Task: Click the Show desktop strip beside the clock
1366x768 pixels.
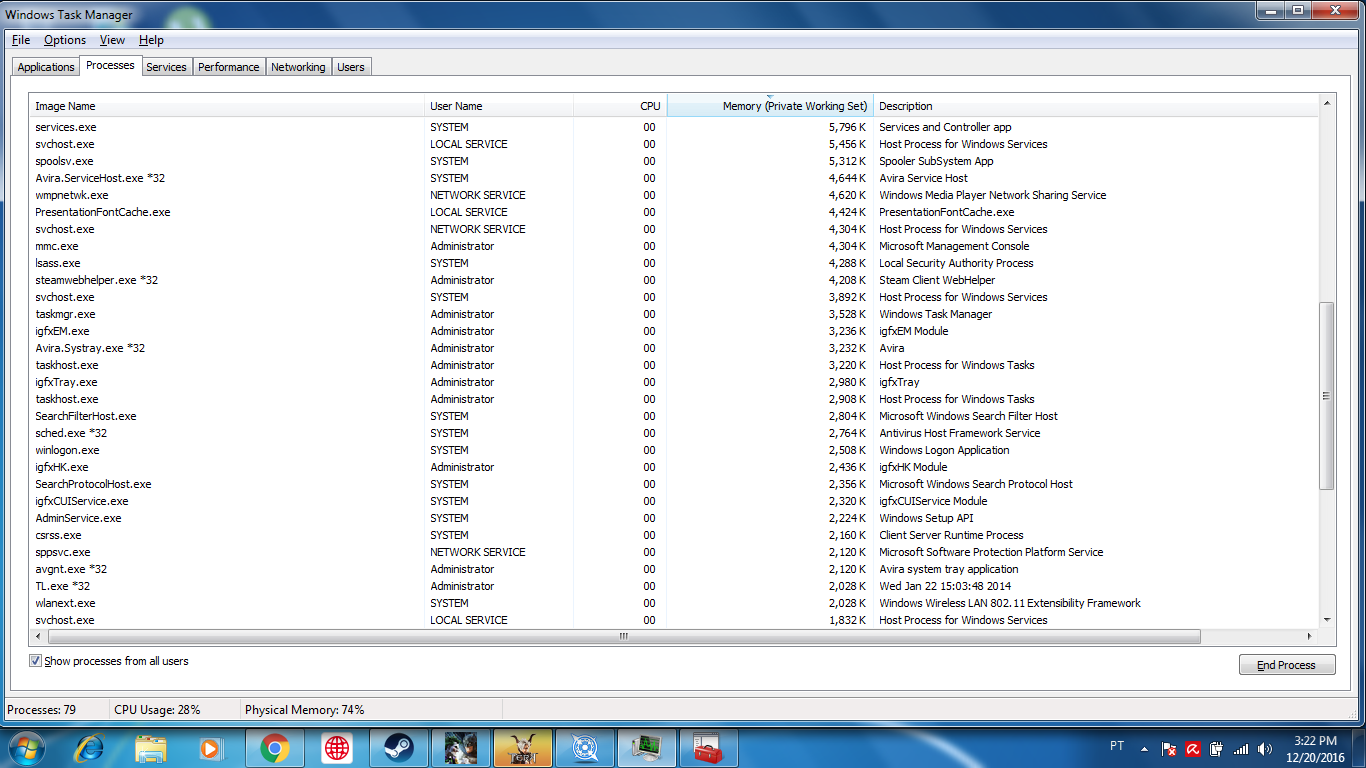Action: 1359,748
